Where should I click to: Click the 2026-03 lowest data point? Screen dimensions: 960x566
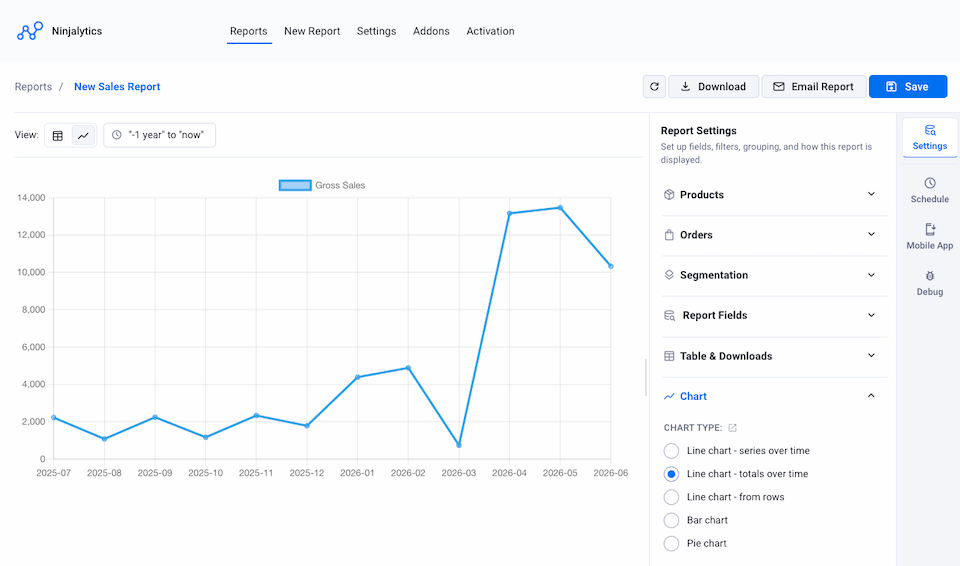pos(459,445)
